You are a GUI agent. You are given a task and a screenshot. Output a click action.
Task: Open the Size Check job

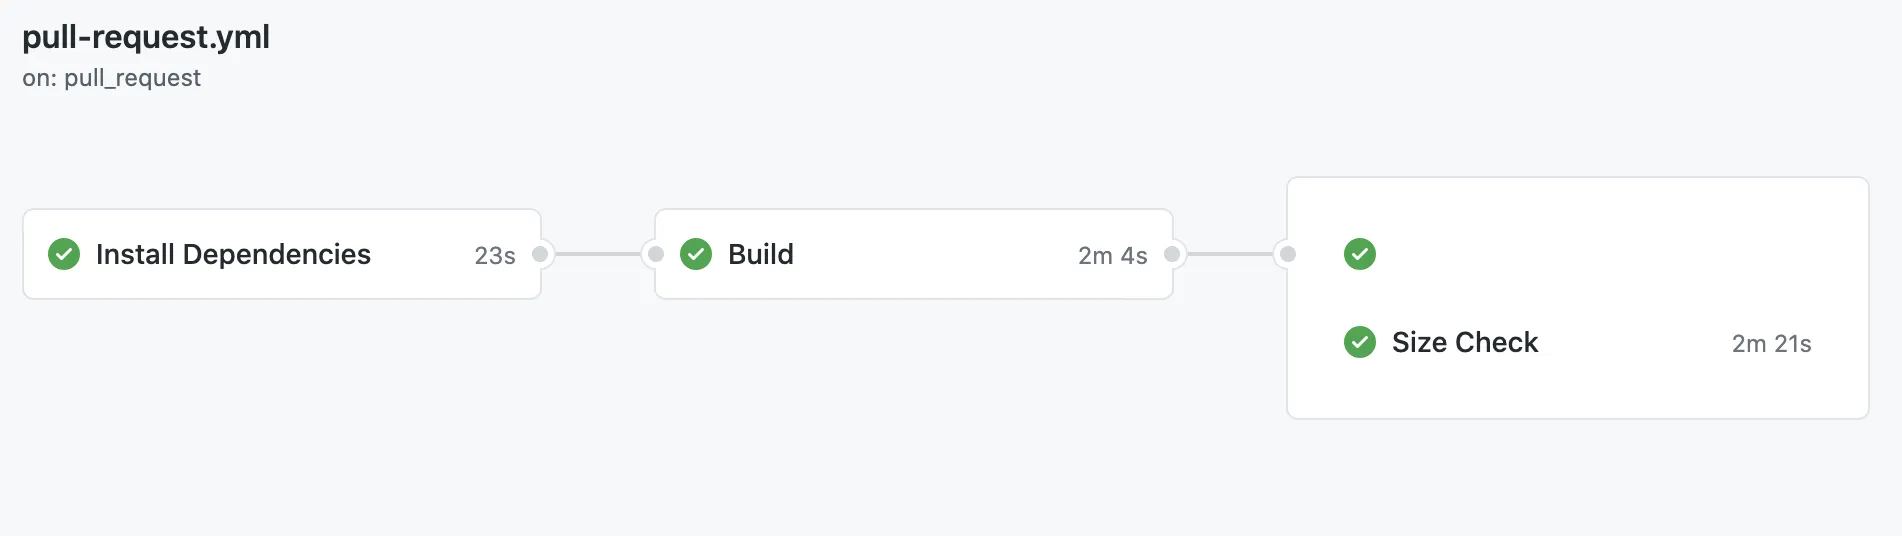tap(1465, 342)
